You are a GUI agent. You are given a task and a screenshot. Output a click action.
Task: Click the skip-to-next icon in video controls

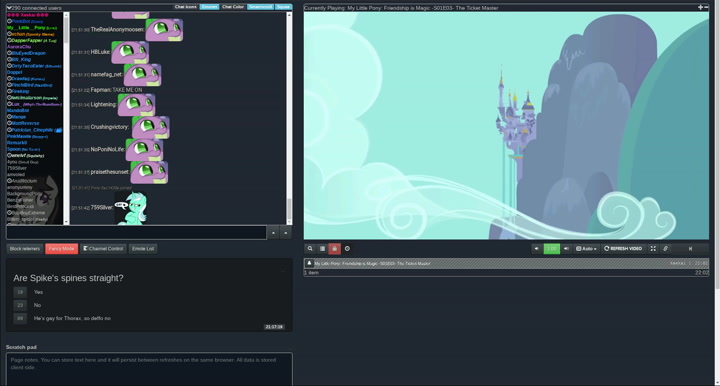690,248
